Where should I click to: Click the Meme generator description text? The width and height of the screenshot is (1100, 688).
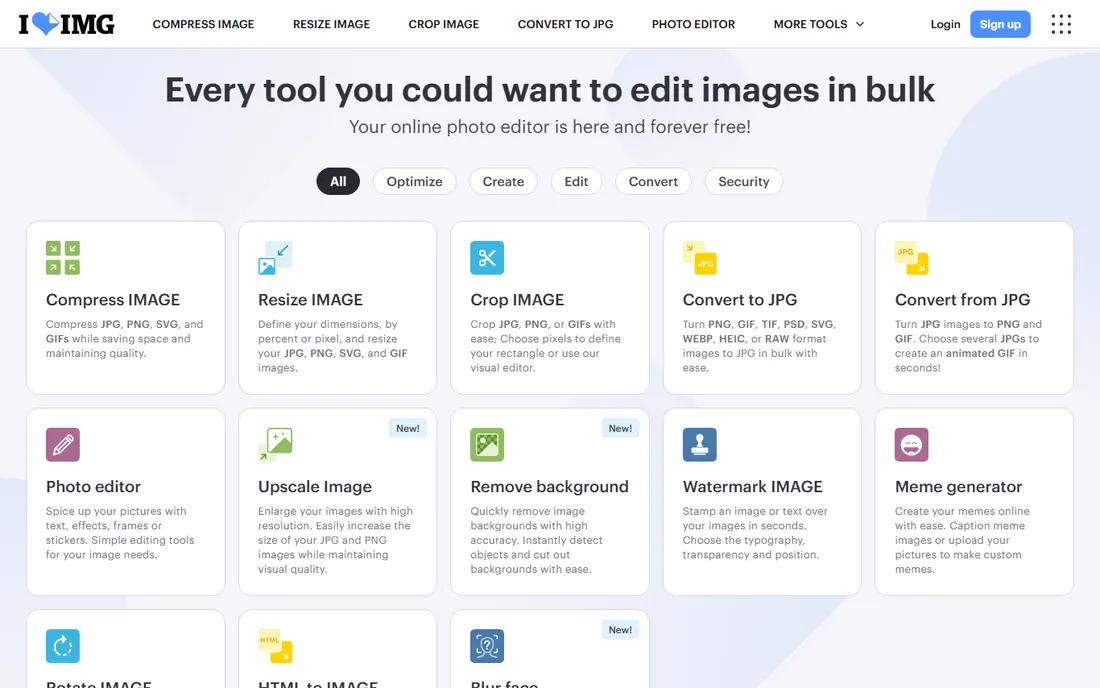pyautogui.click(x=962, y=540)
